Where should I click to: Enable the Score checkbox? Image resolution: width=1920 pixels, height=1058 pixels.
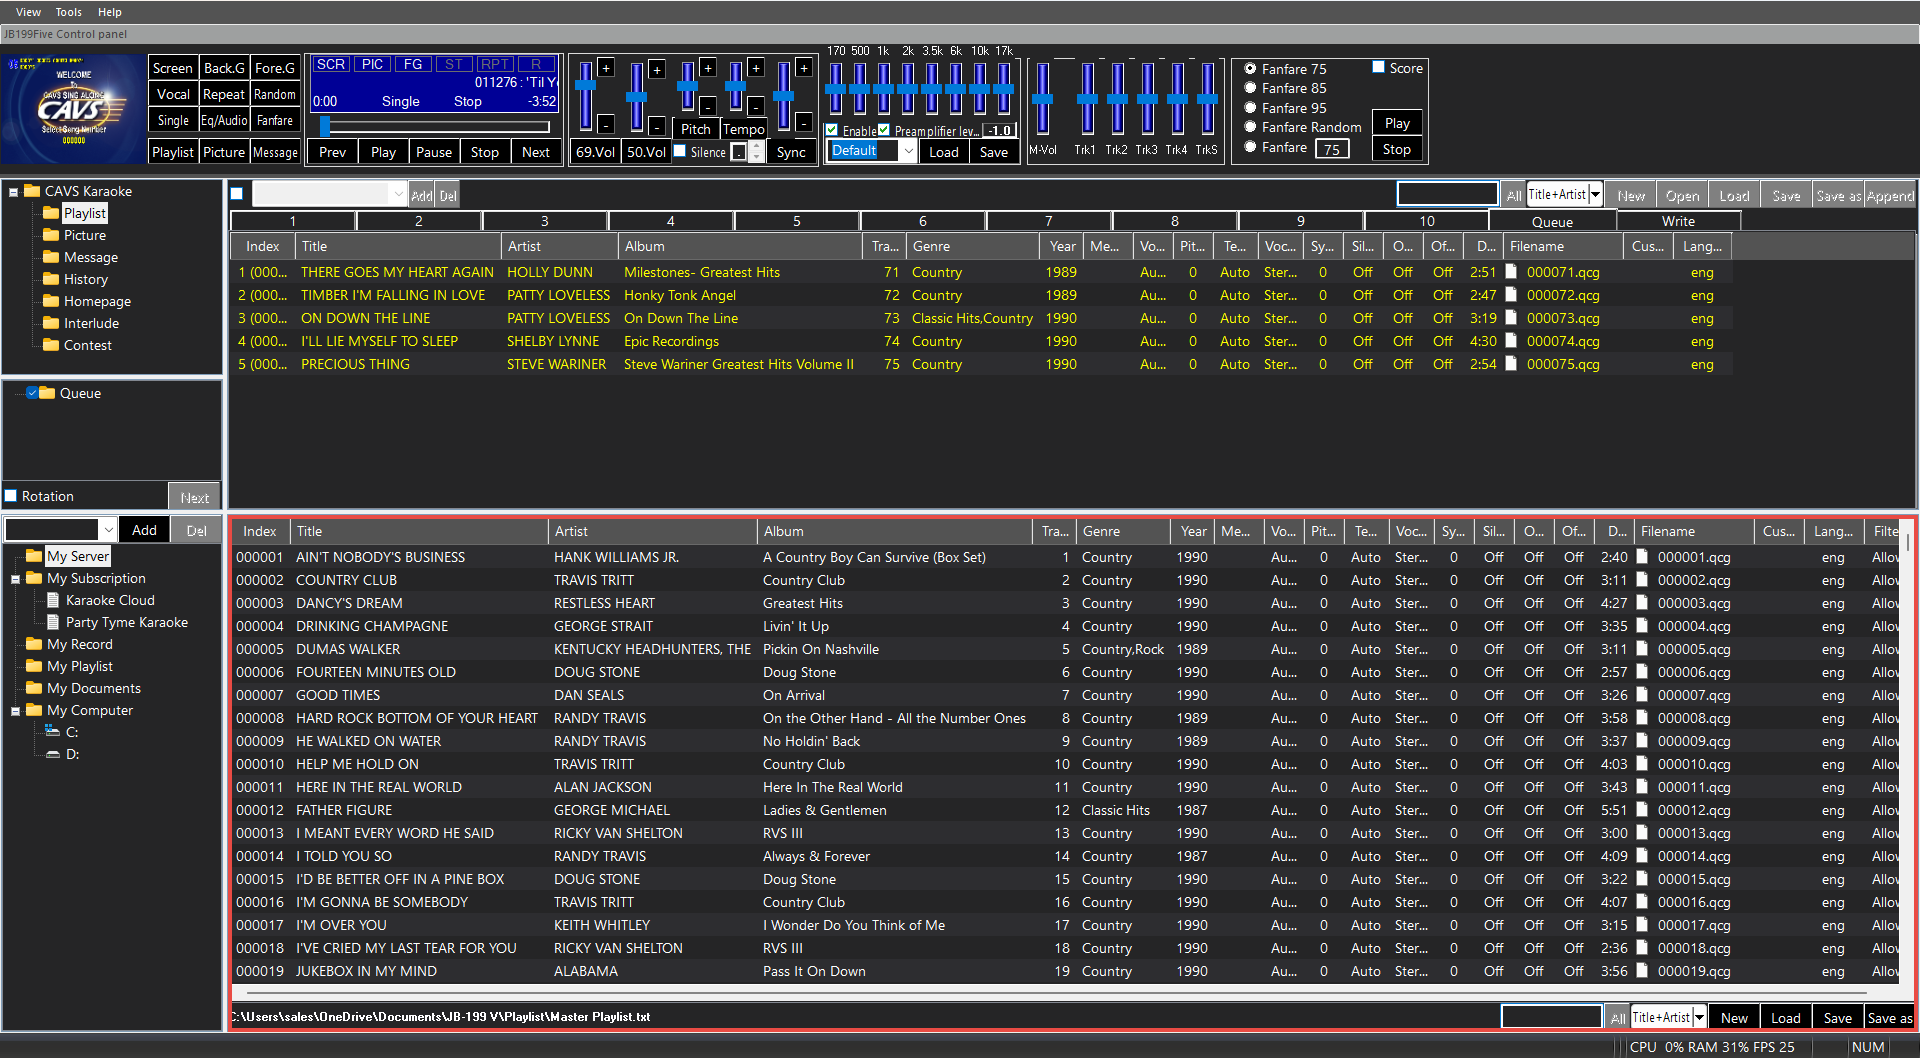(x=1379, y=68)
